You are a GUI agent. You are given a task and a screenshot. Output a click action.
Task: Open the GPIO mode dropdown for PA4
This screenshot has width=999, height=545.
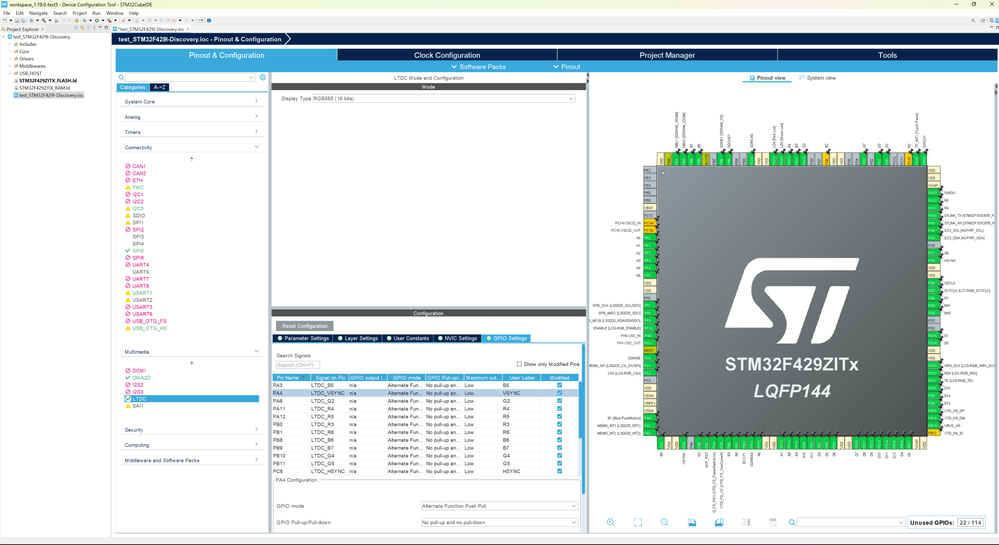498,506
